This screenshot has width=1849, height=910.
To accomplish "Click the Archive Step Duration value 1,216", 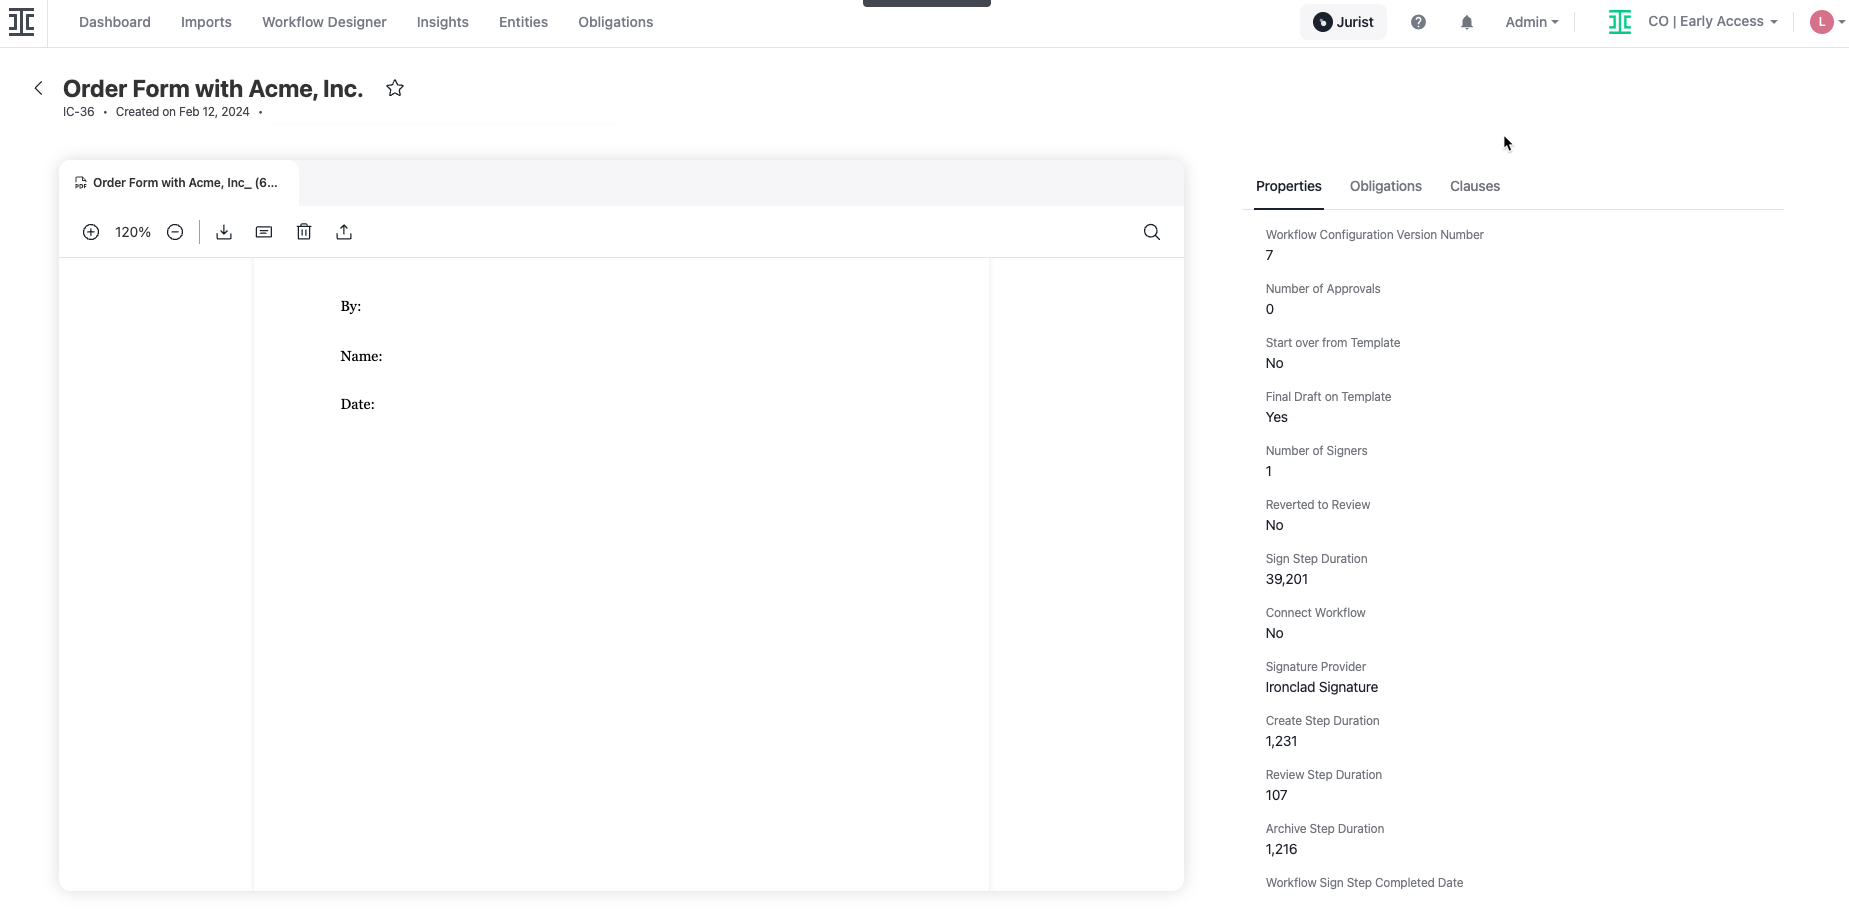I will 1281,849.
